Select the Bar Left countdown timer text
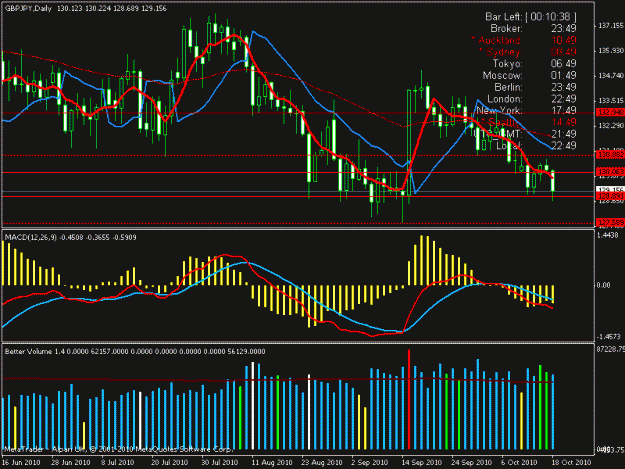This screenshot has height=469, width=625. [531, 17]
